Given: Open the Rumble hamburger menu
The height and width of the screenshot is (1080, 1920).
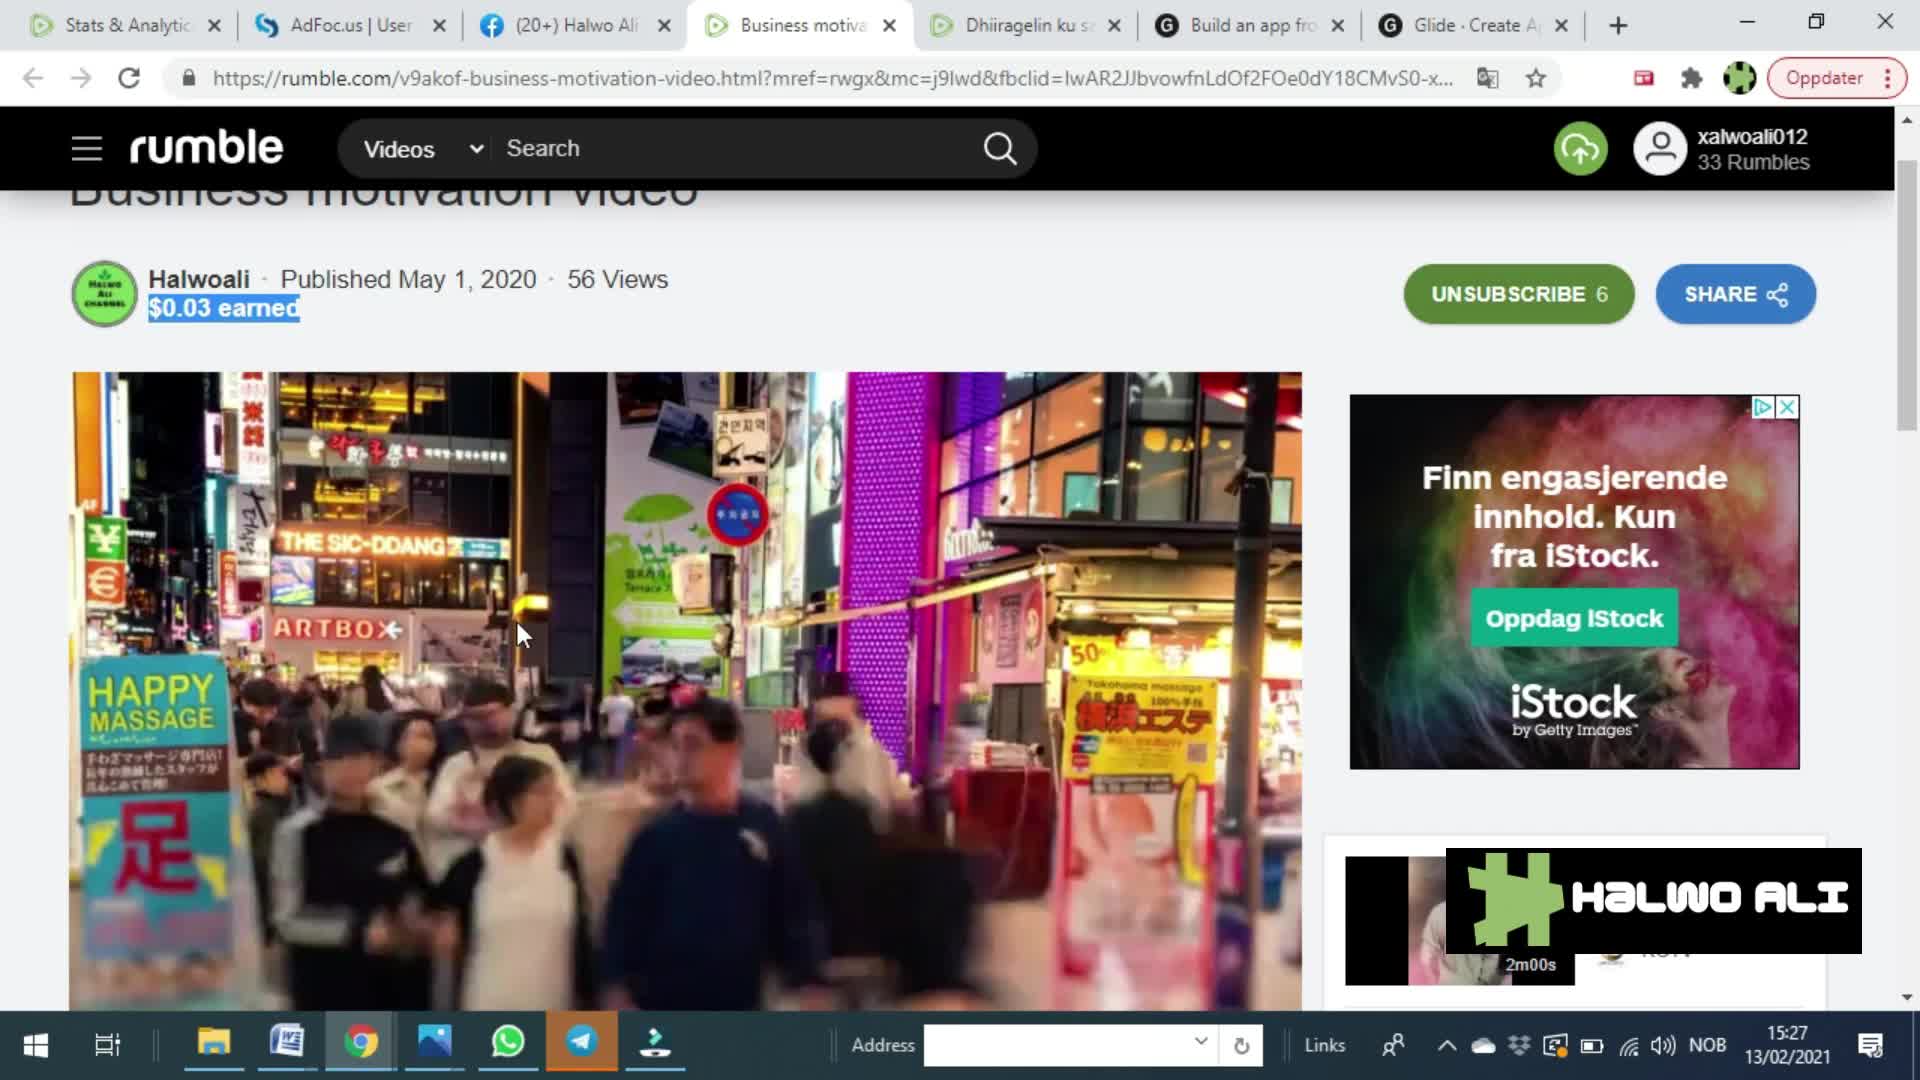Looking at the screenshot, I should click(x=87, y=149).
